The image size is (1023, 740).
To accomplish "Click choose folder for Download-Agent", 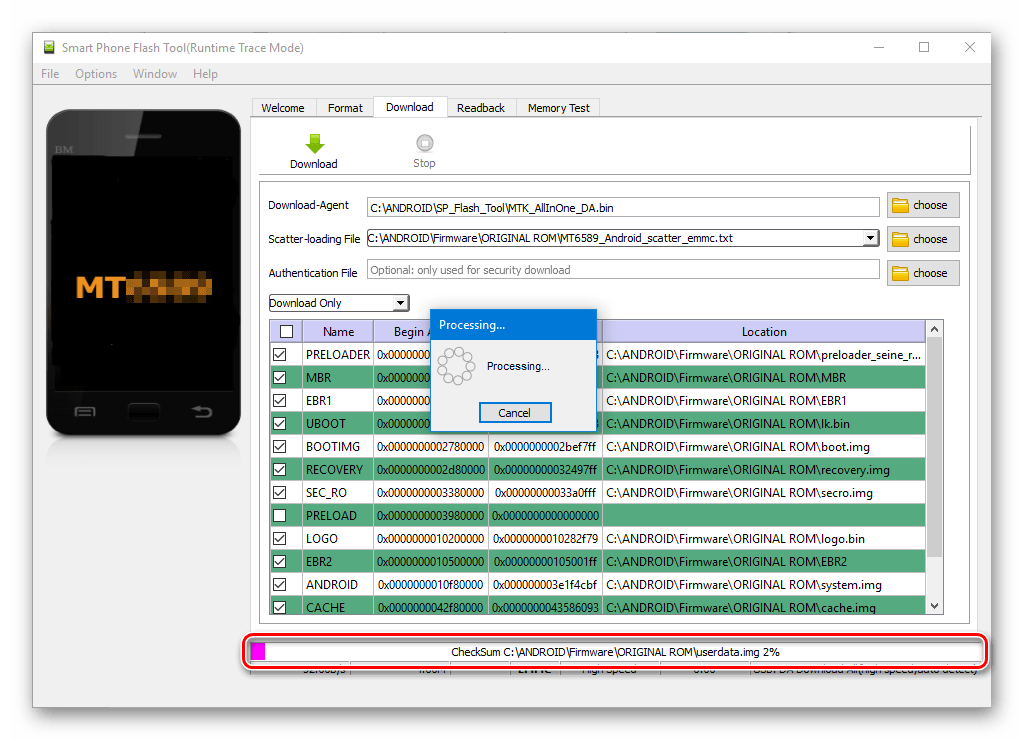I will tap(922, 205).
